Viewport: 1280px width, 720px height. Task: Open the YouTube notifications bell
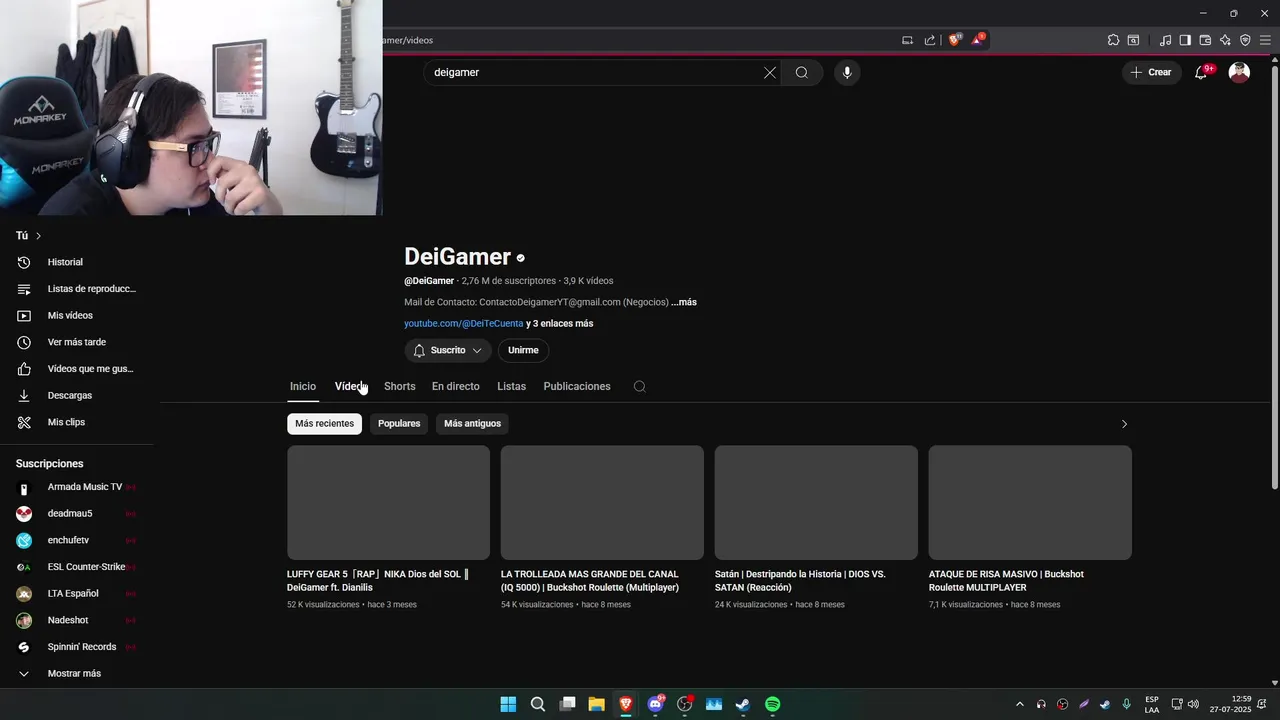(x=1202, y=72)
